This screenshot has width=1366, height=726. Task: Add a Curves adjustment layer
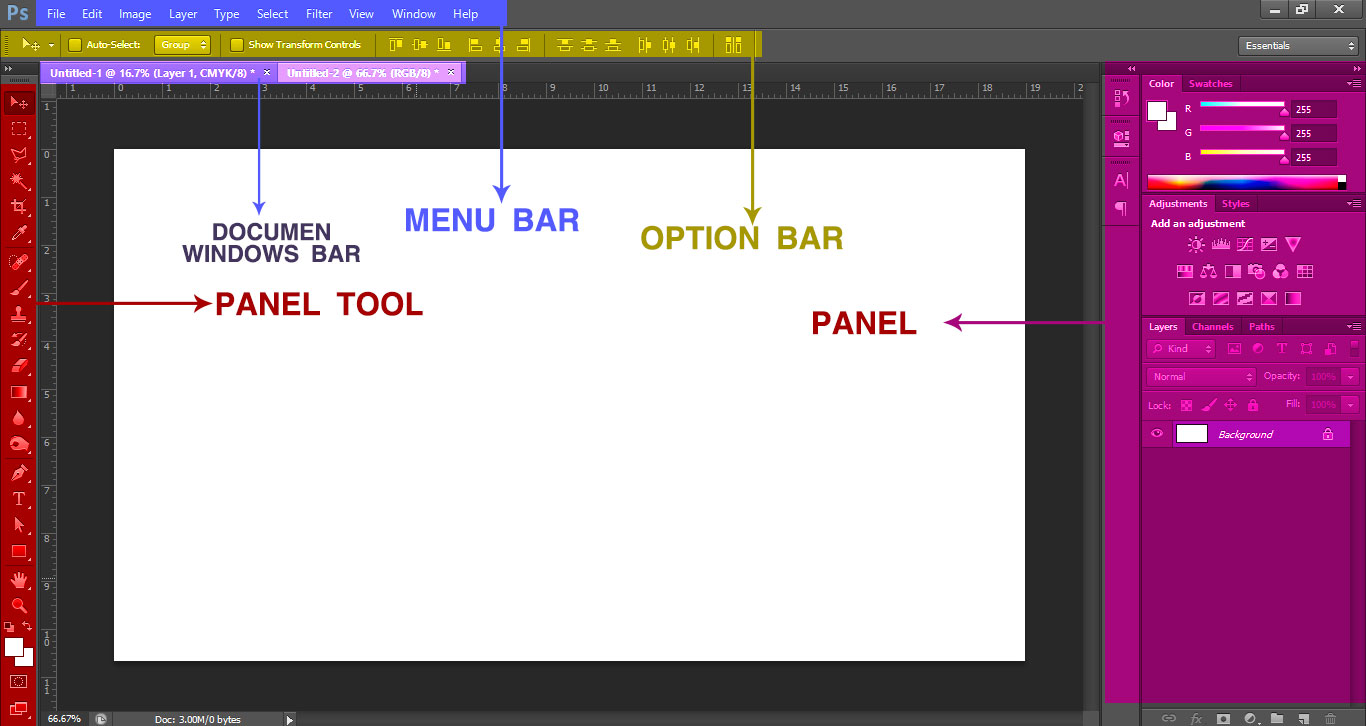click(x=1245, y=244)
